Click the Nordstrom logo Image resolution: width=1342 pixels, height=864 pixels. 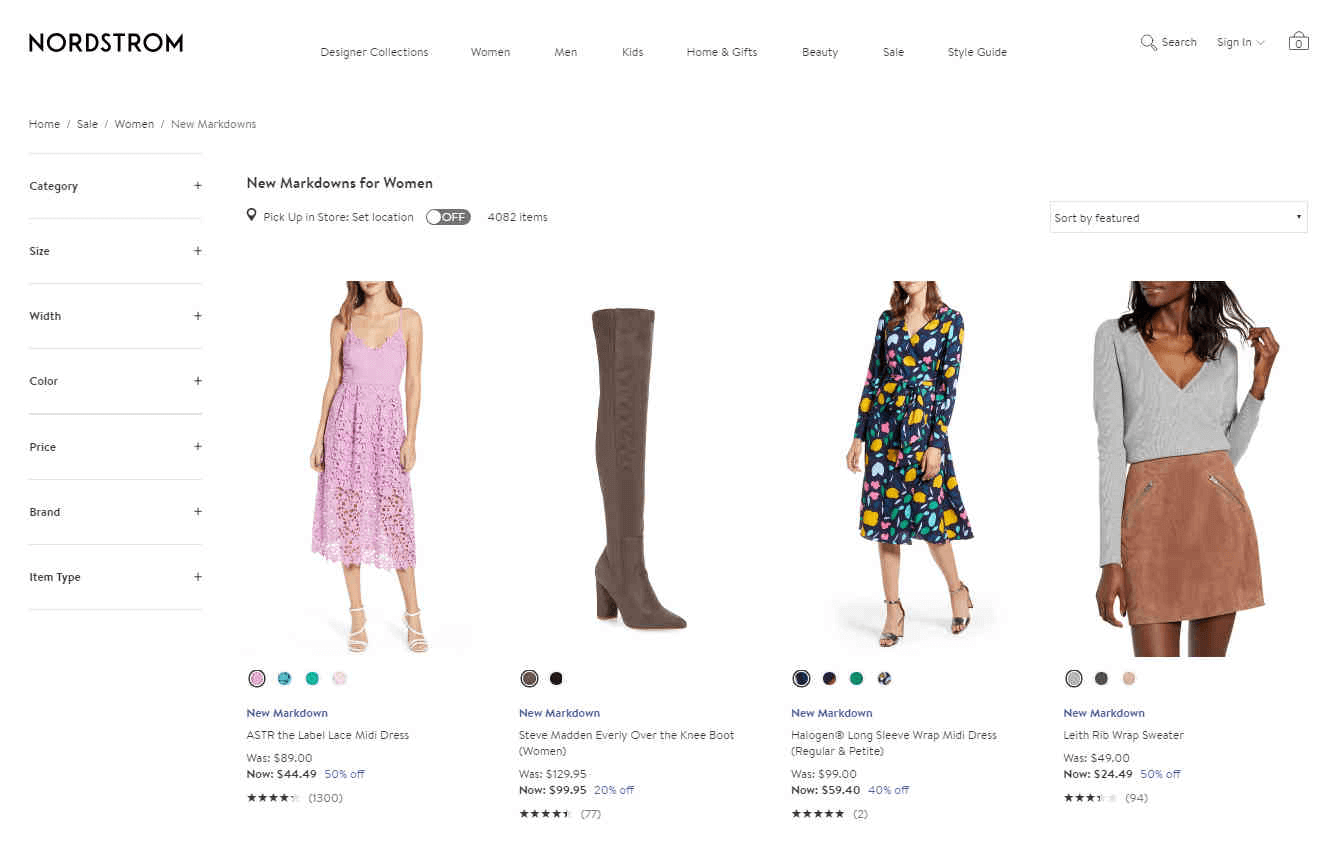click(106, 42)
